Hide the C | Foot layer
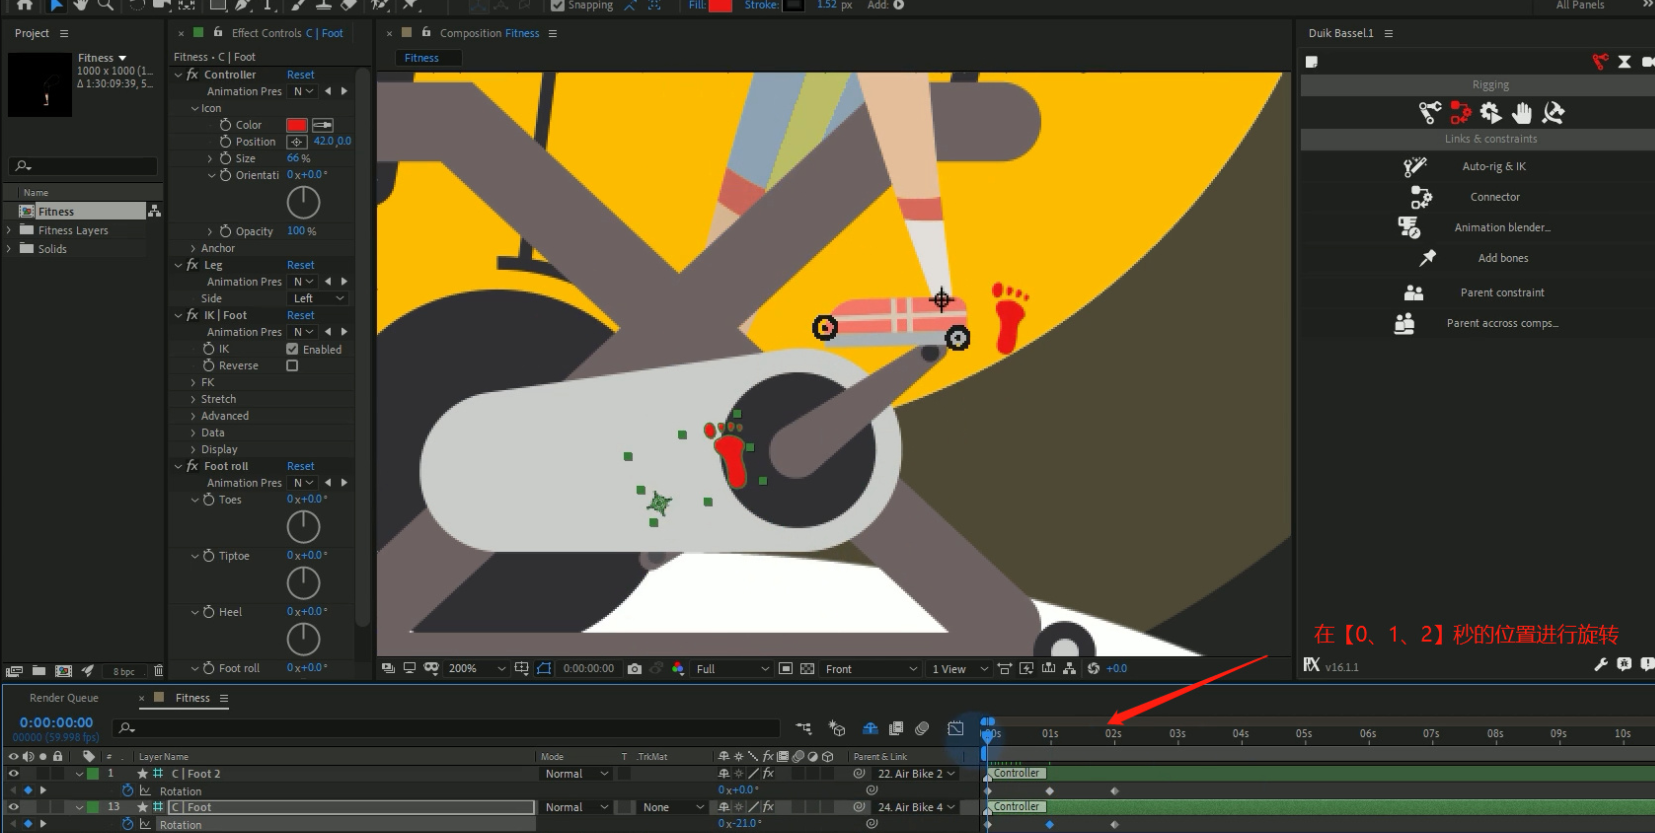The height and width of the screenshot is (833, 1655). pyautogui.click(x=13, y=807)
